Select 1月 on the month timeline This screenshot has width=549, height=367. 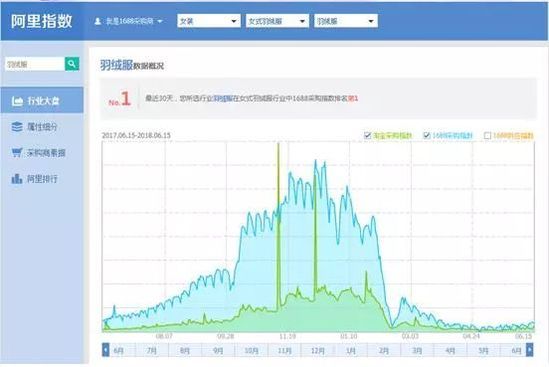351,350
